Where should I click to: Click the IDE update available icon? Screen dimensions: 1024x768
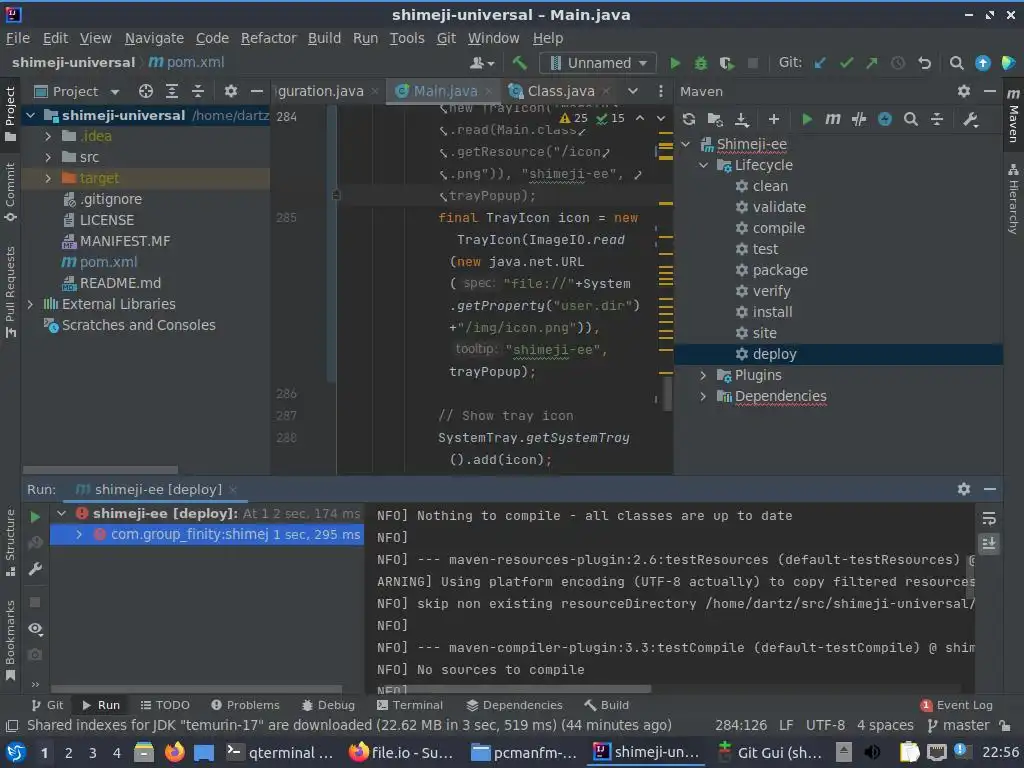tap(982, 63)
